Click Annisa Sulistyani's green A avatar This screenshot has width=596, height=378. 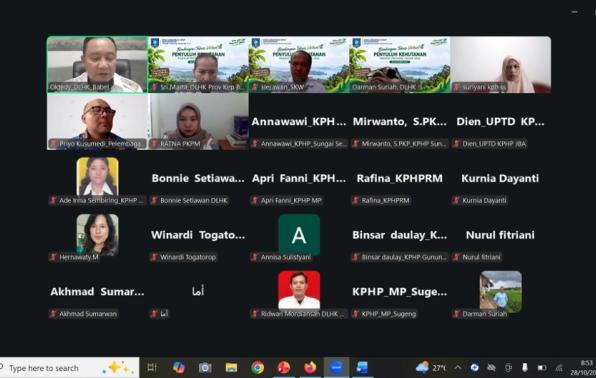point(299,234)
